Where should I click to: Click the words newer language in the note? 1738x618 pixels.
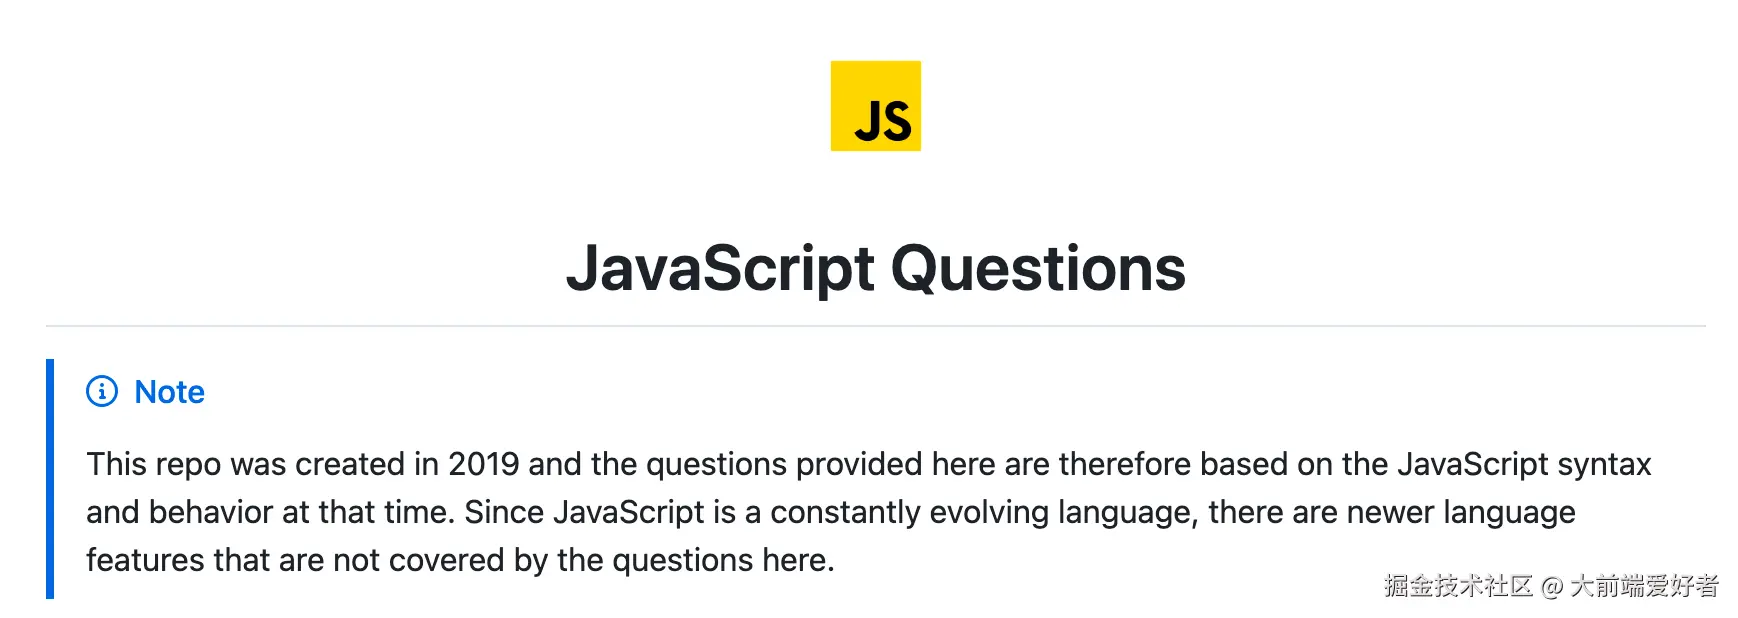1460,512
